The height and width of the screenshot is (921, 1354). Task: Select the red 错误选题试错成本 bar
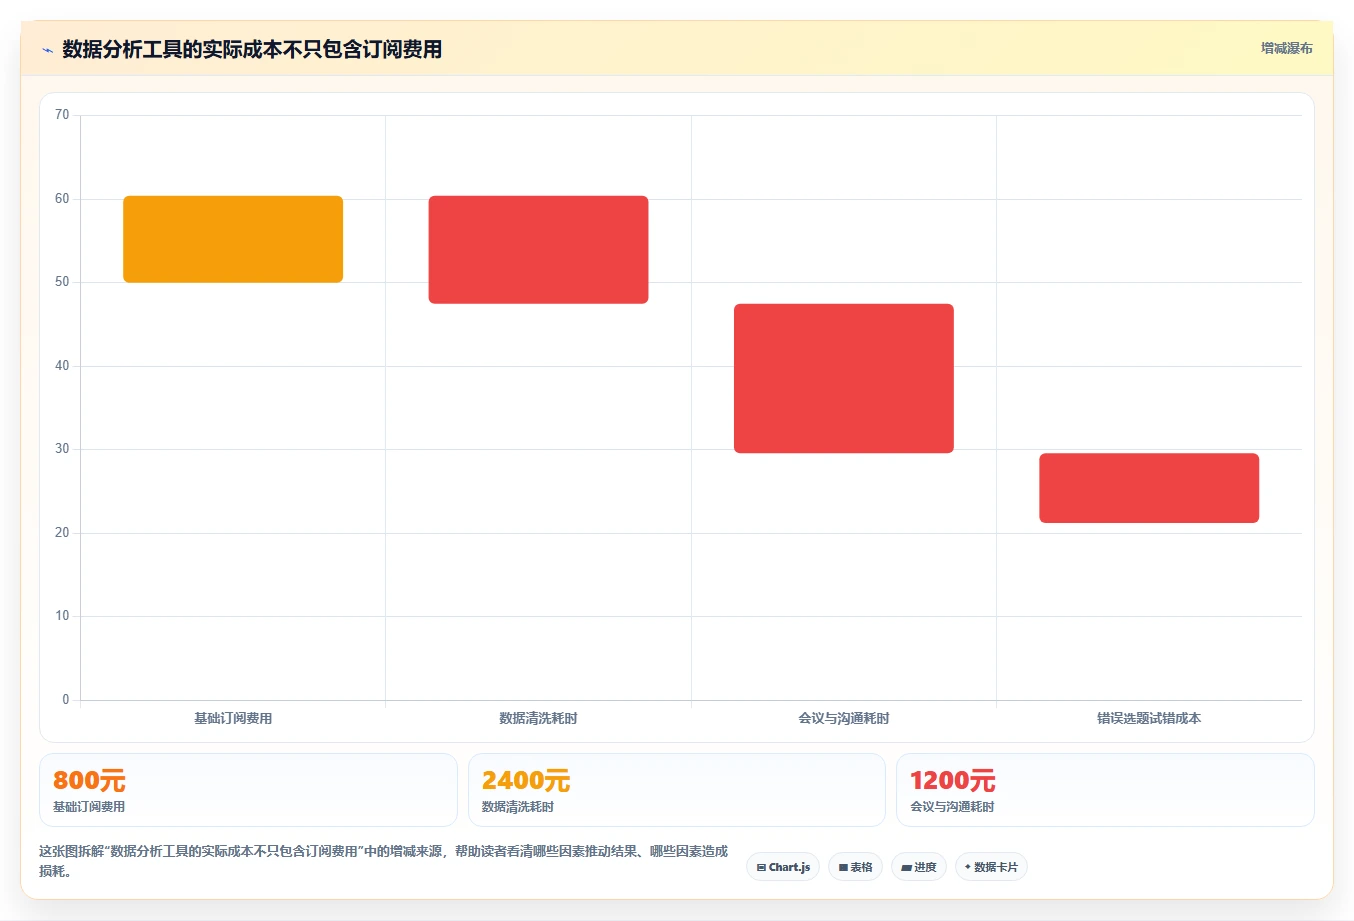point(1149,488)
